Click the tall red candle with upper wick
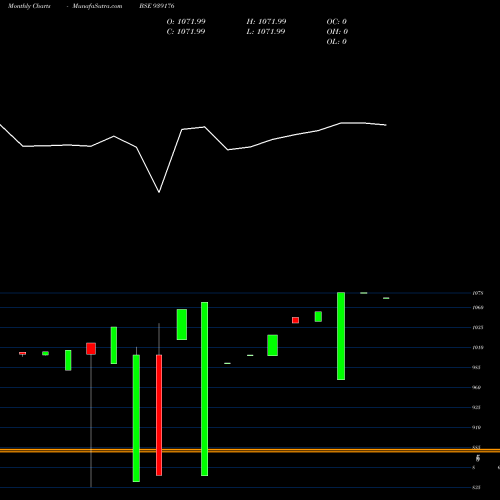This screenshot has width=500, height=500. point(159,415)
